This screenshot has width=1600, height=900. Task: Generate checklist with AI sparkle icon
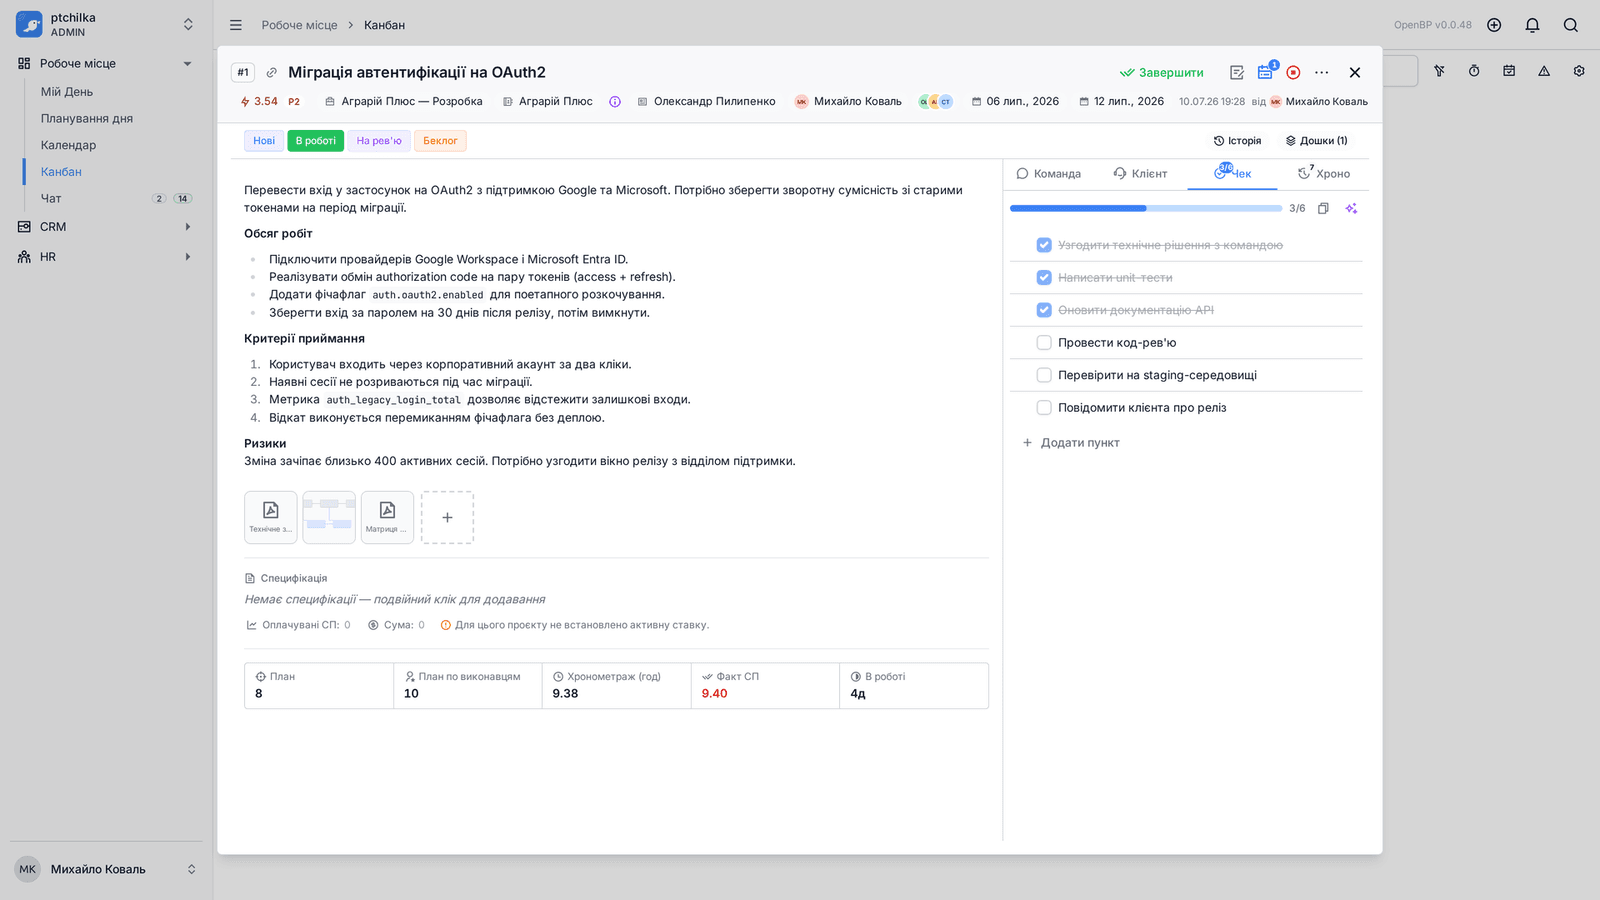pyautogui.click(x=1351, y=208)
